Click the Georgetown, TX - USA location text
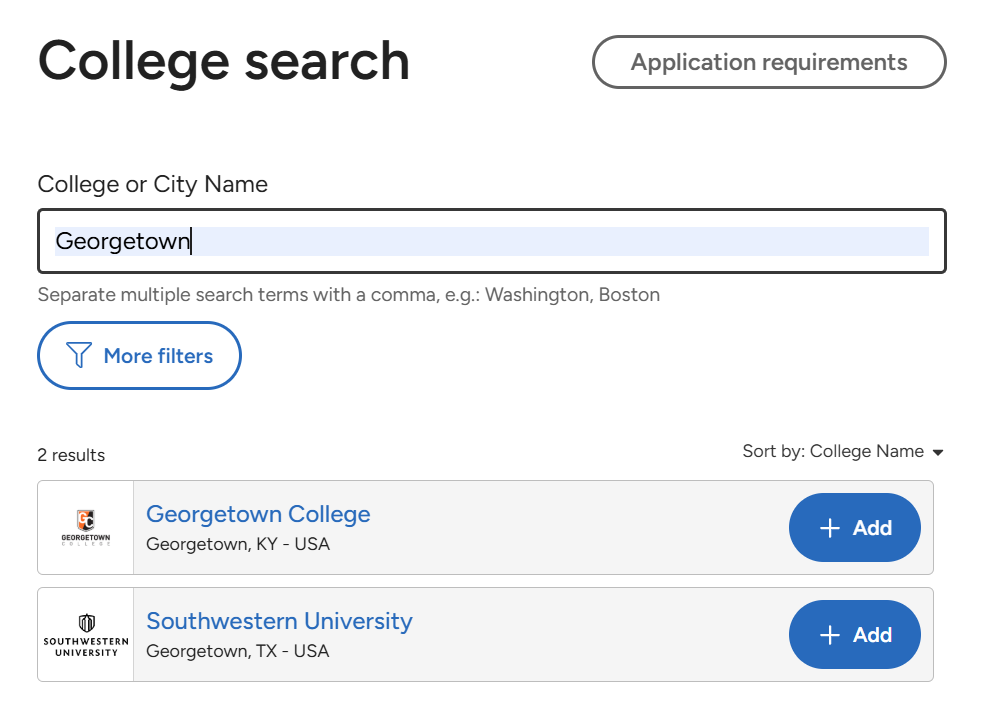This screenshot has height=726, width=984. click(238, 651)
